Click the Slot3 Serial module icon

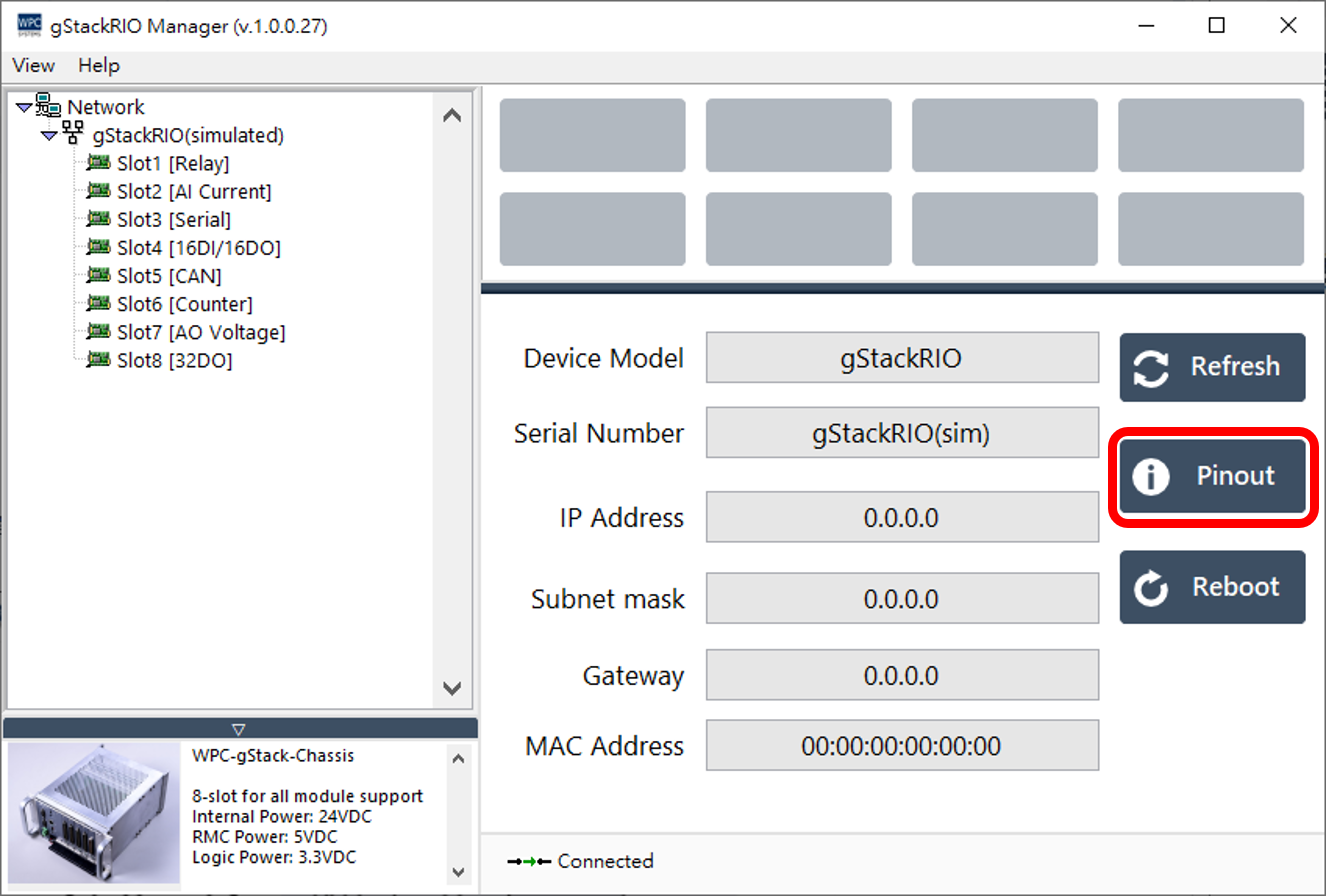[x=98, y=219]
